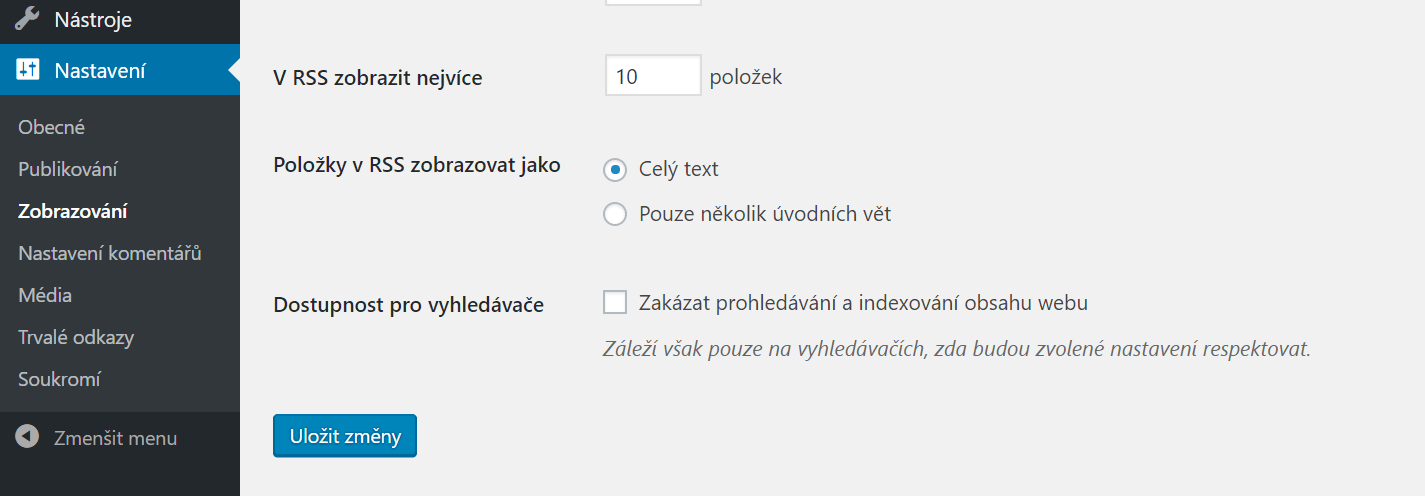Click the wrench icon beside Nástroje

point(27,19)
